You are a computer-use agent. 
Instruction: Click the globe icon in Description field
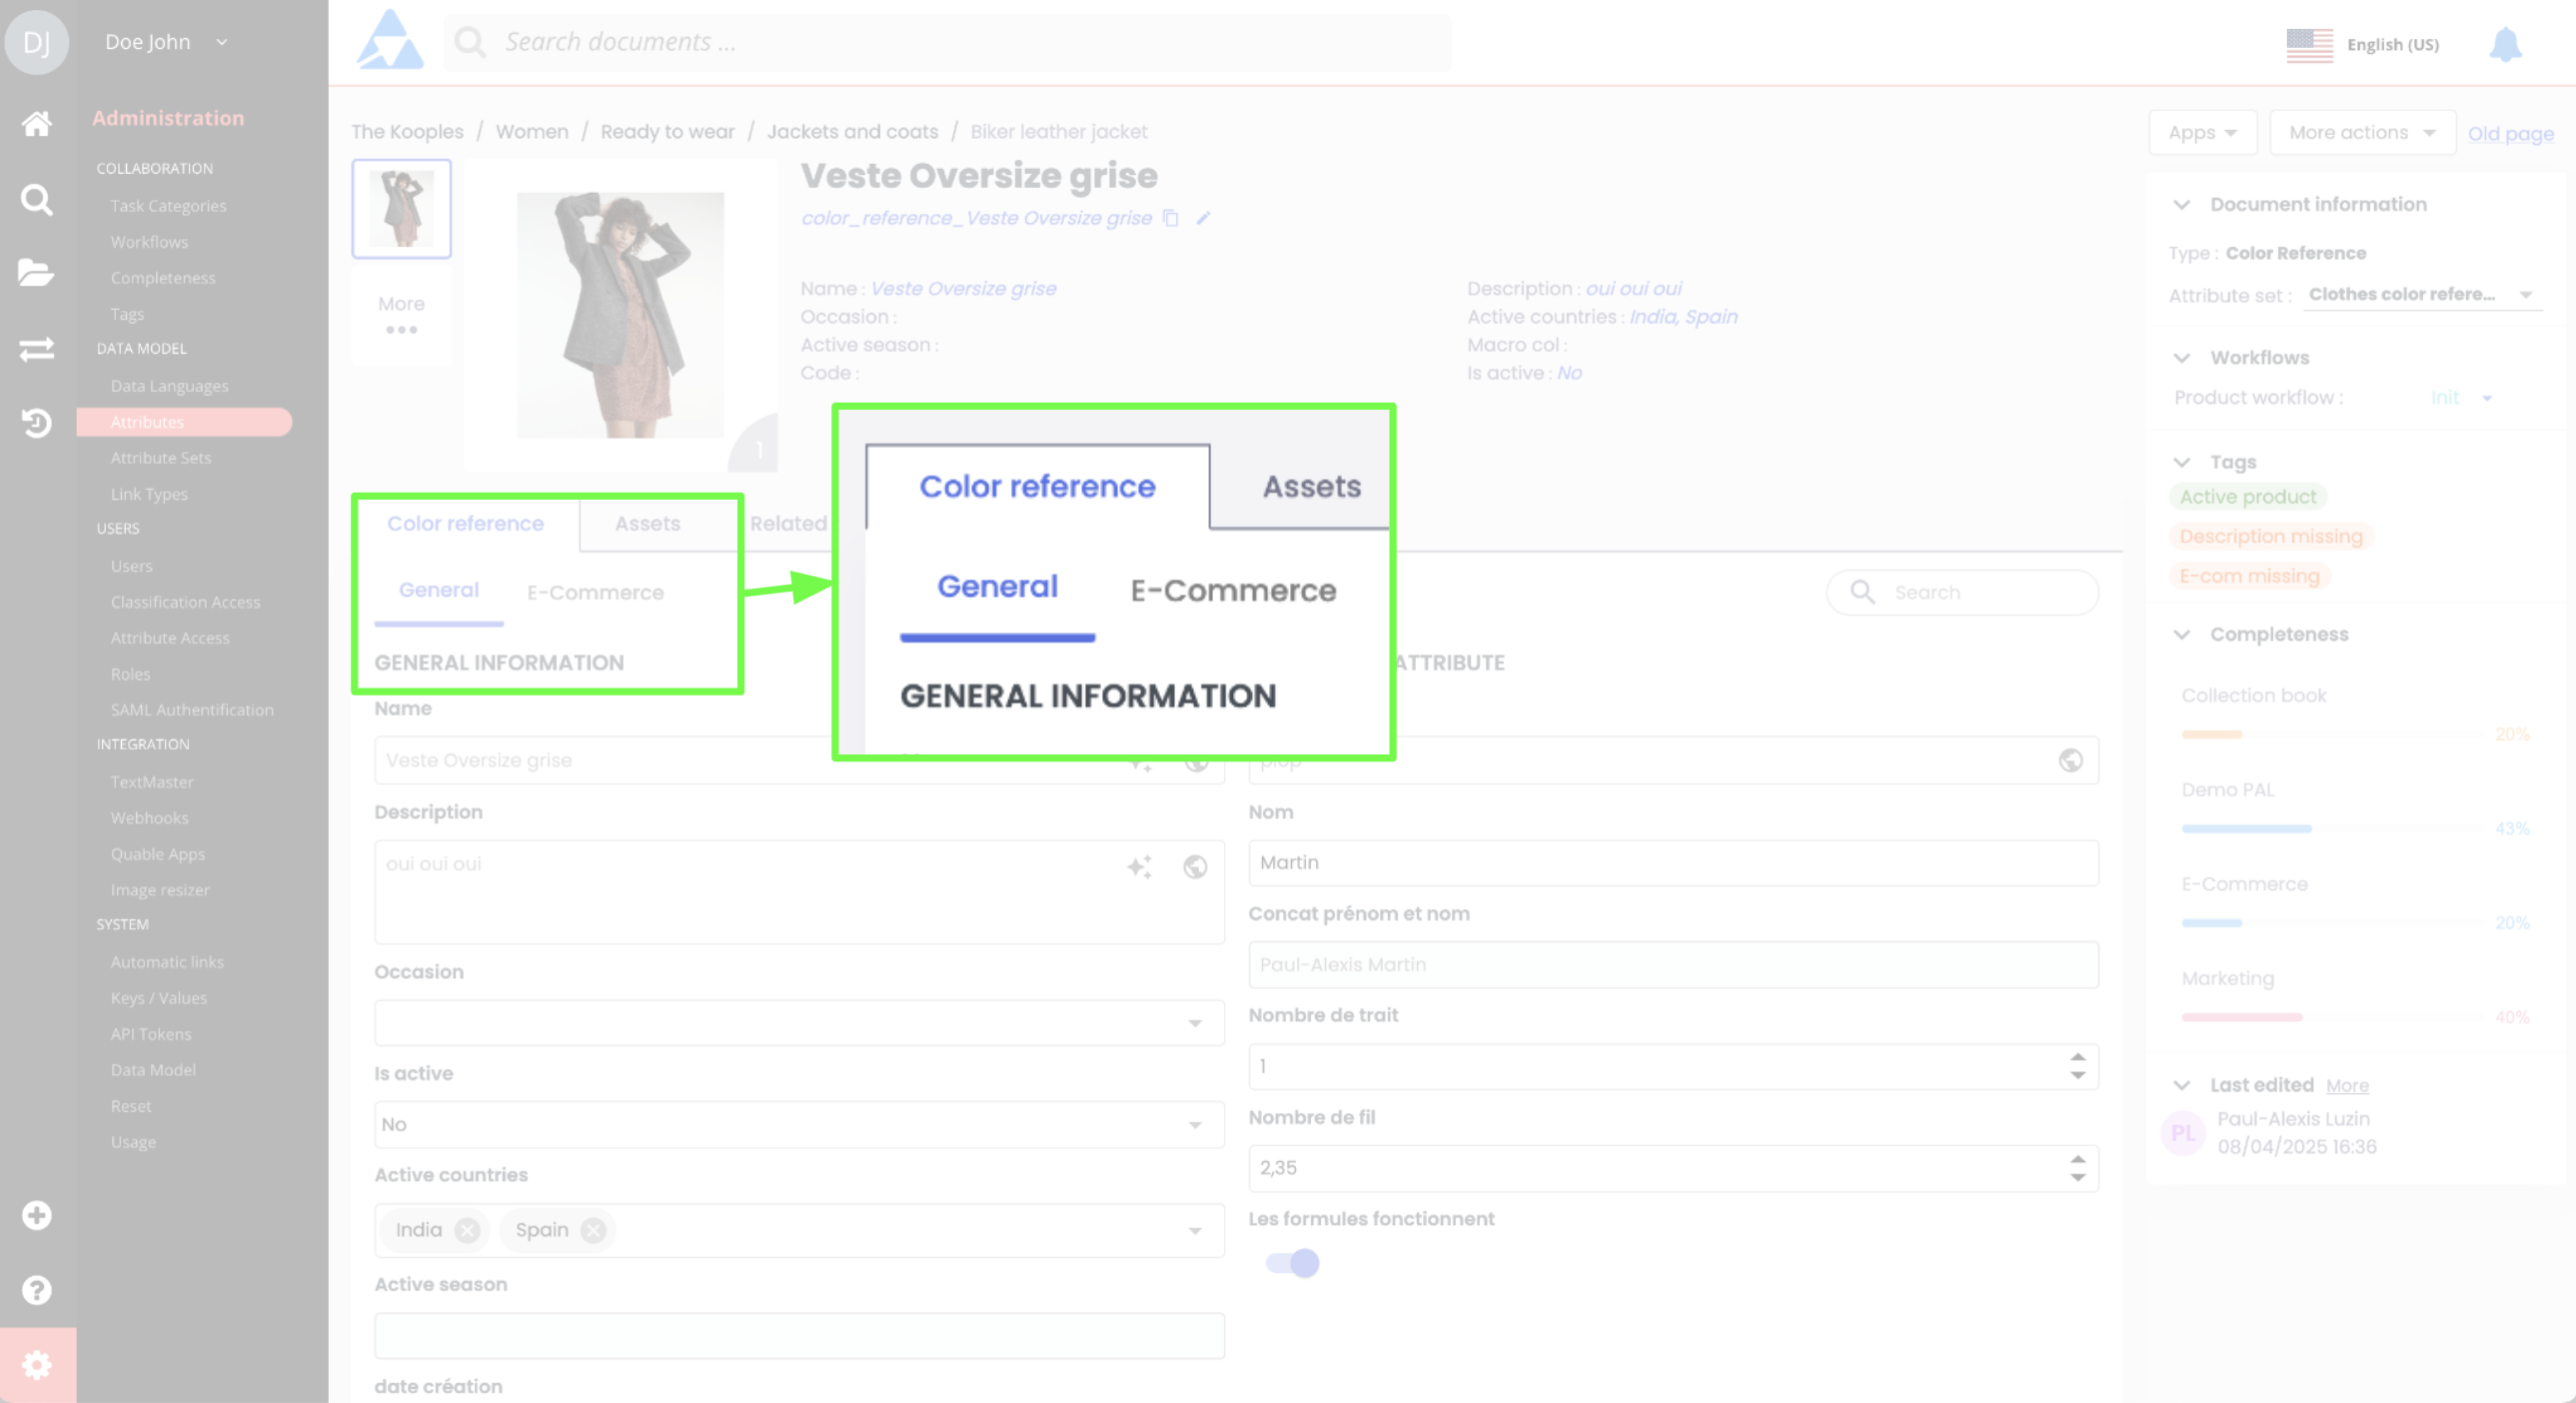coord(1195,866)
